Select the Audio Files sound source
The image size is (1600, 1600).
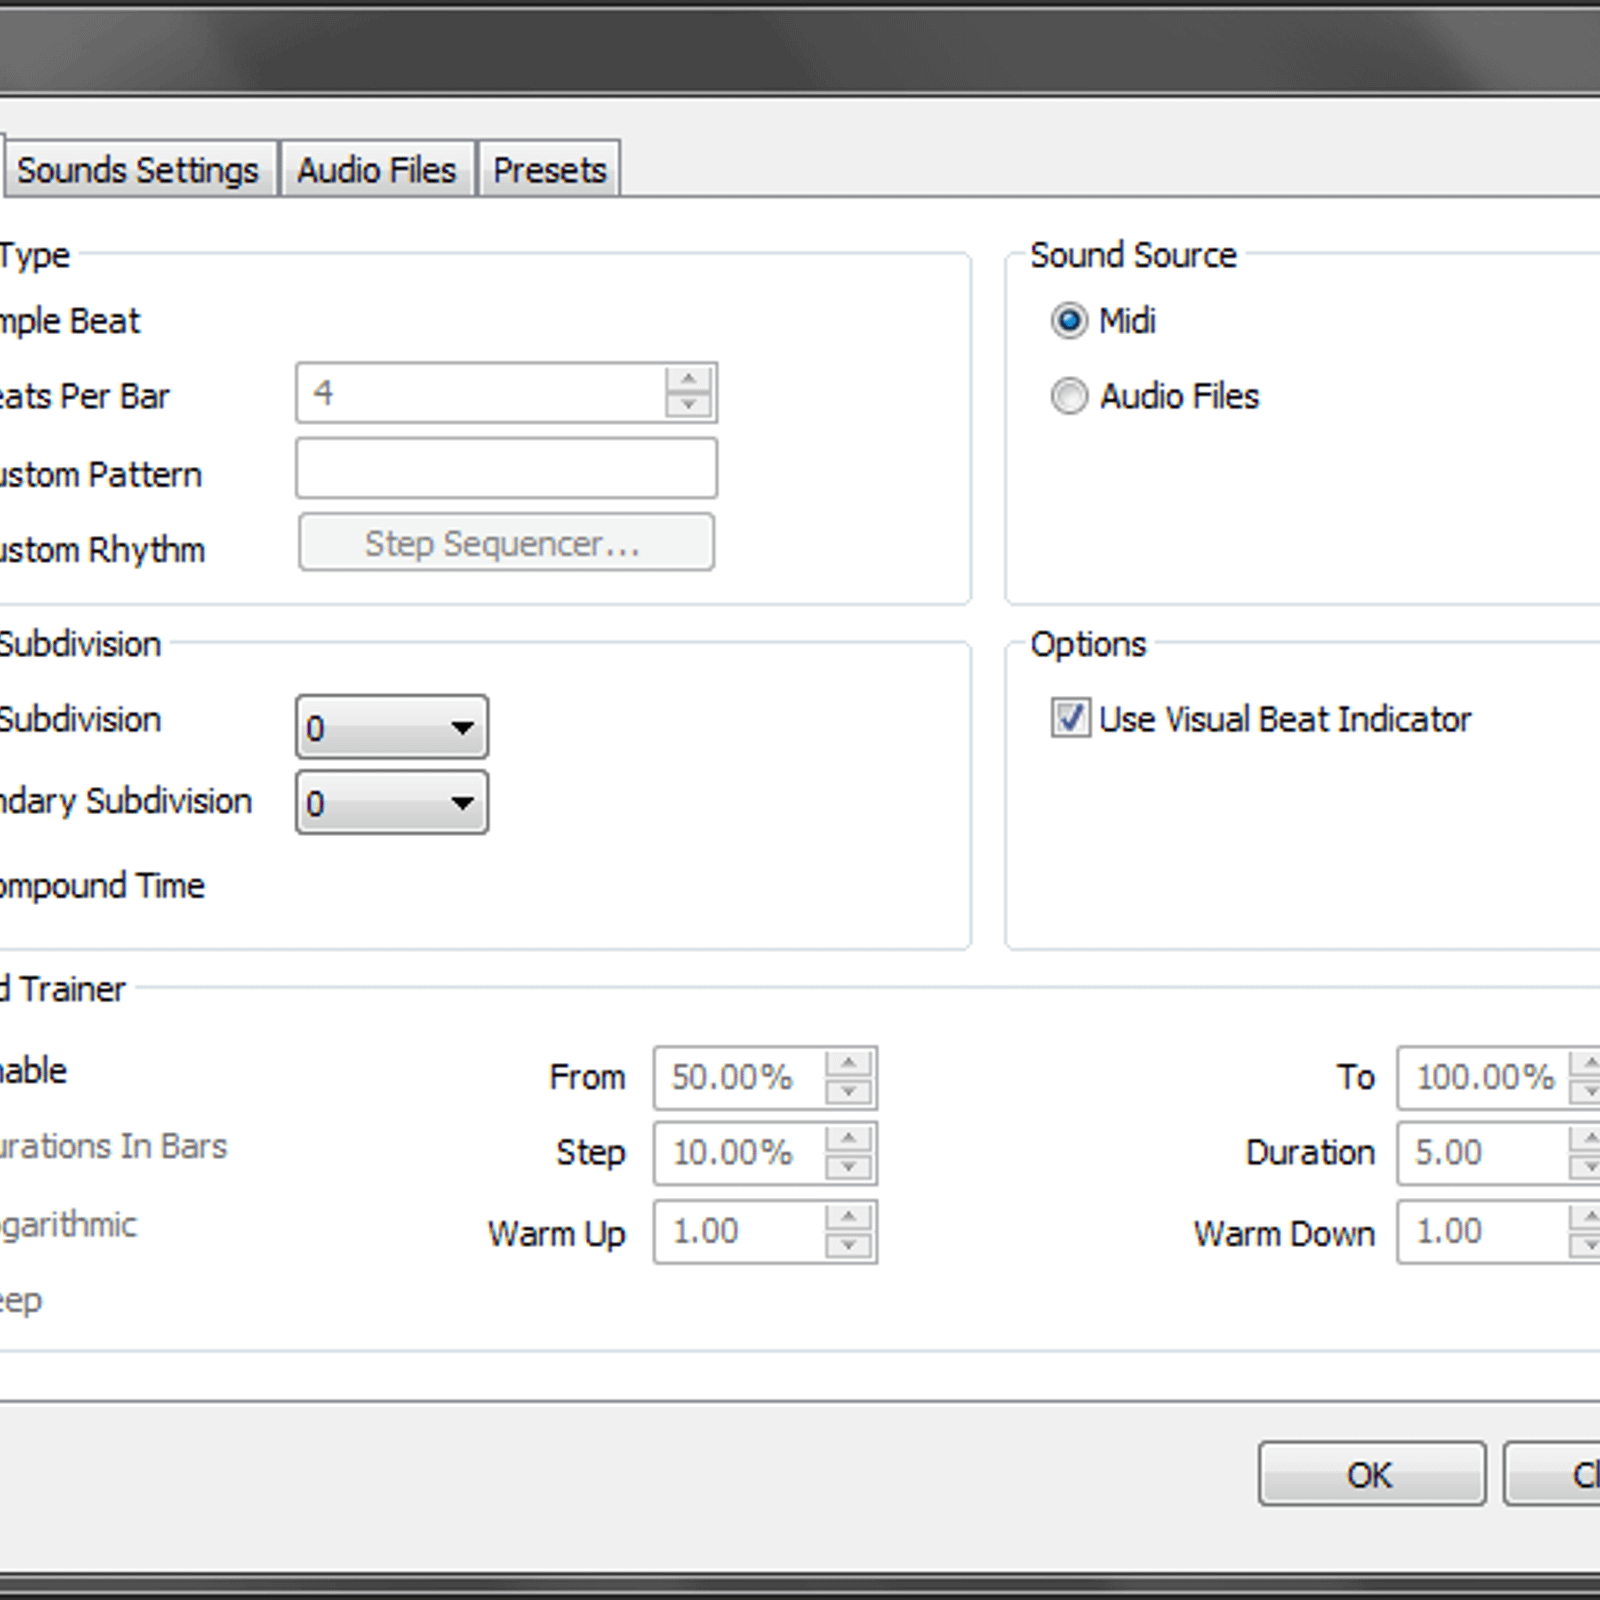click(1155, 396)
